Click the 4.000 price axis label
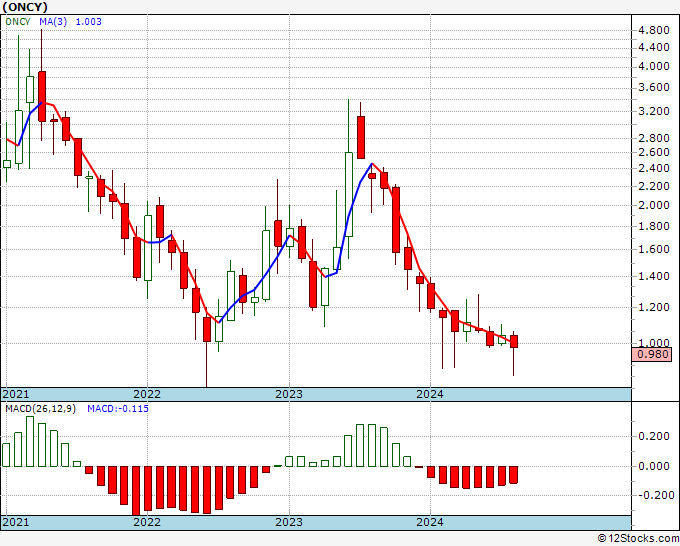The height and width of the screenshot is (546, 680). (x=654, y=66)
